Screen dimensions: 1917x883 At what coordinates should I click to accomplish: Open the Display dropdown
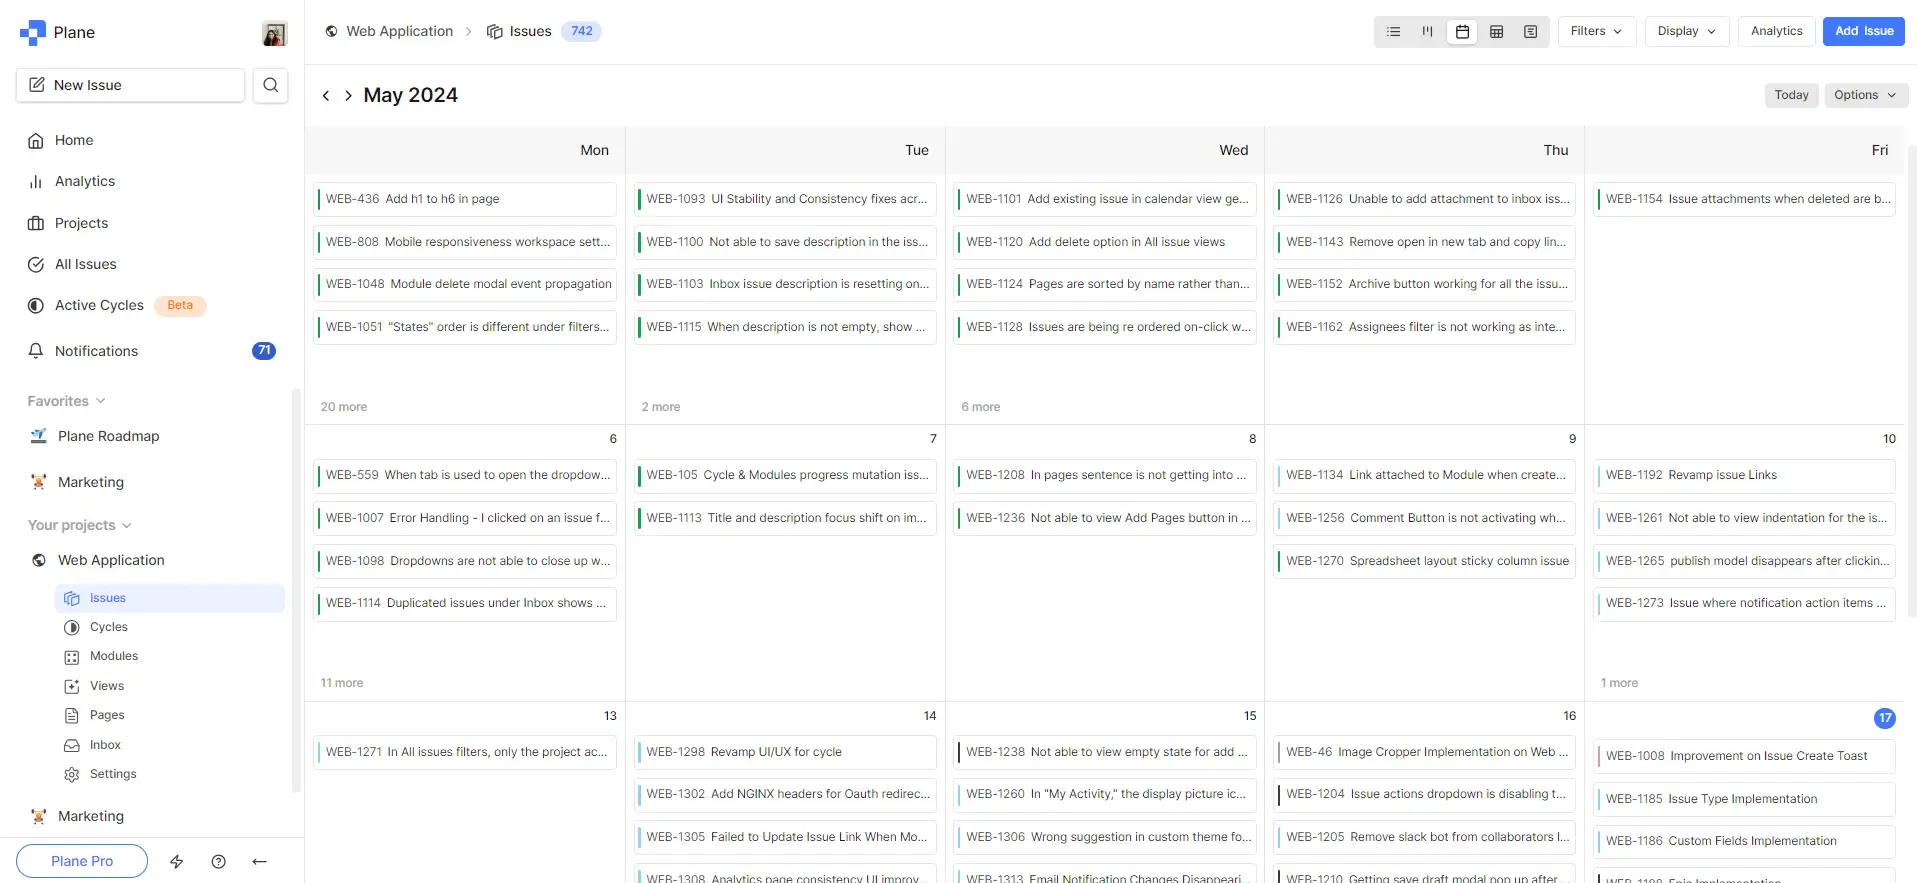[x=1686, y=32]
